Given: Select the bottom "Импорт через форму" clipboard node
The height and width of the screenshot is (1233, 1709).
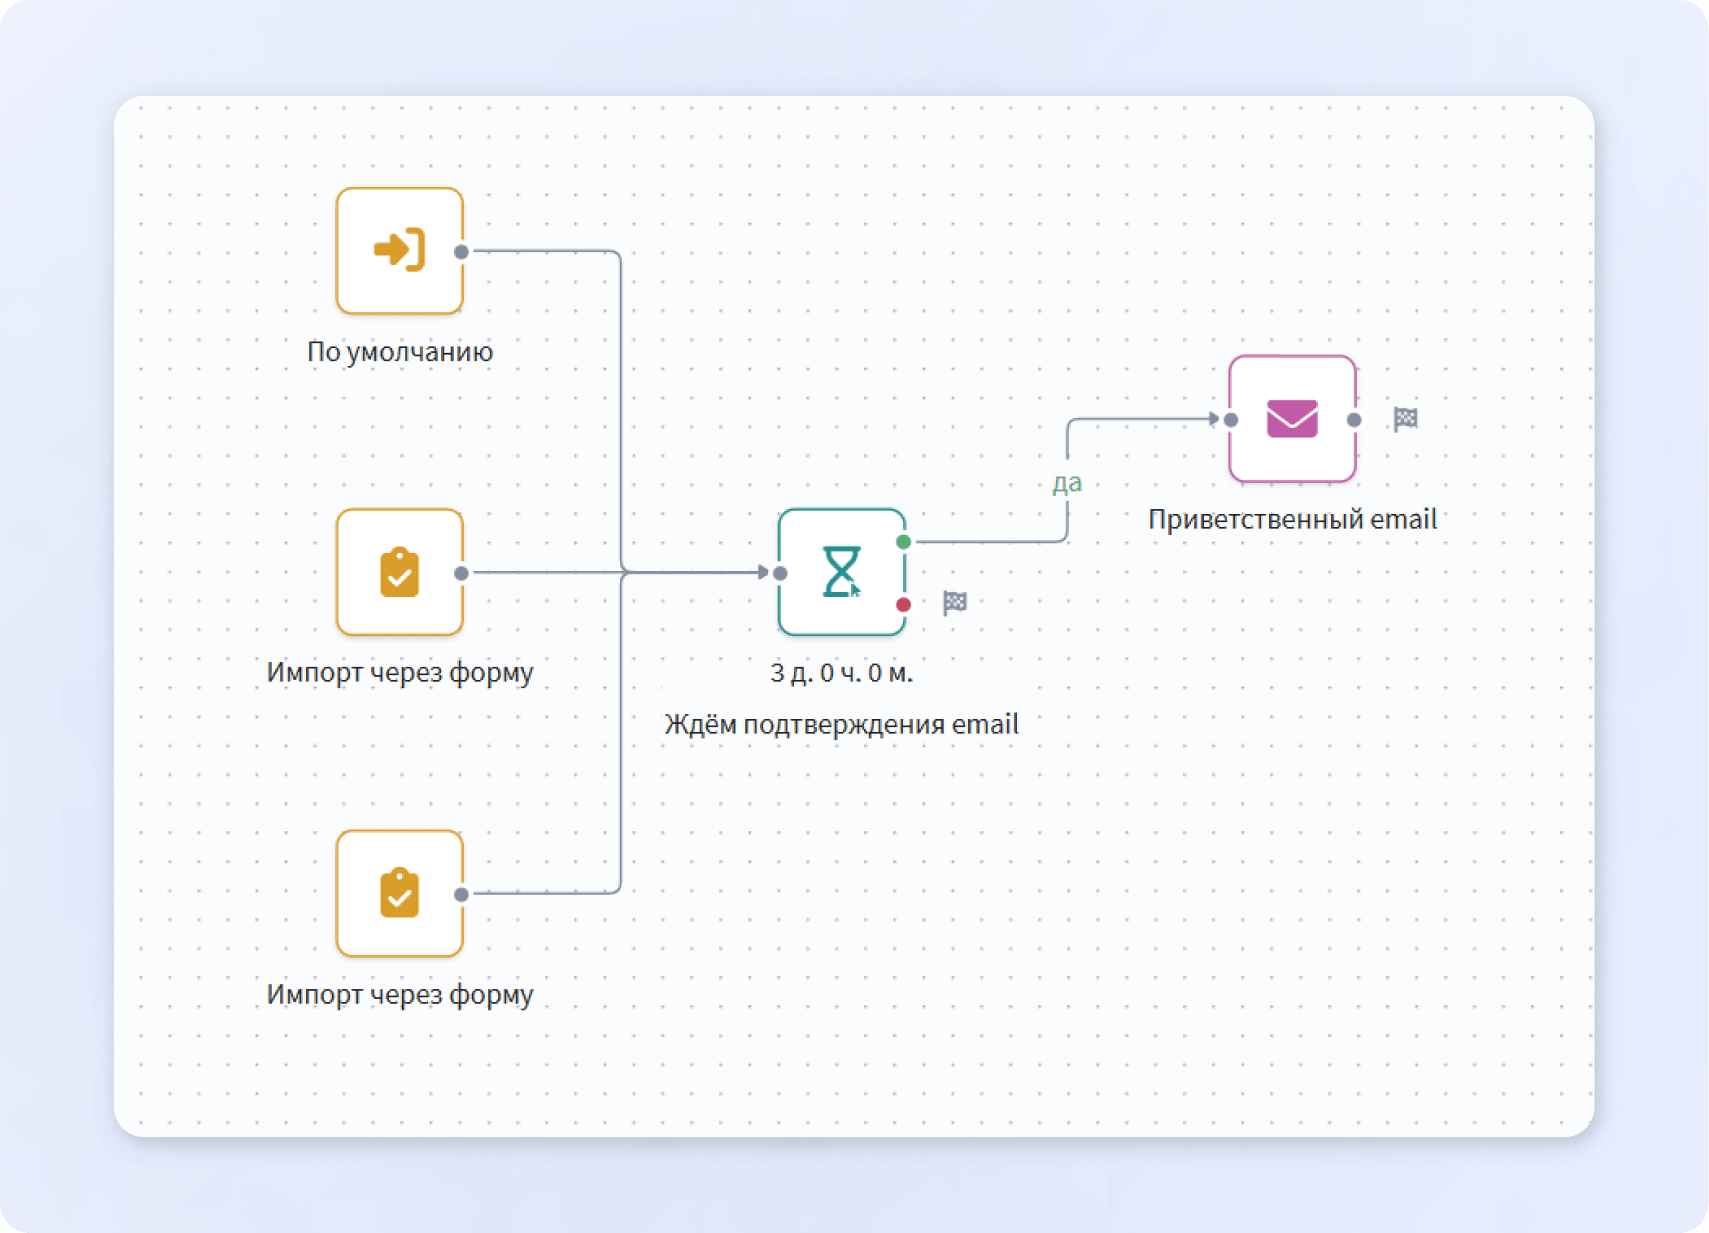Looking at the screenshot, I should click(x=399, y=893).
